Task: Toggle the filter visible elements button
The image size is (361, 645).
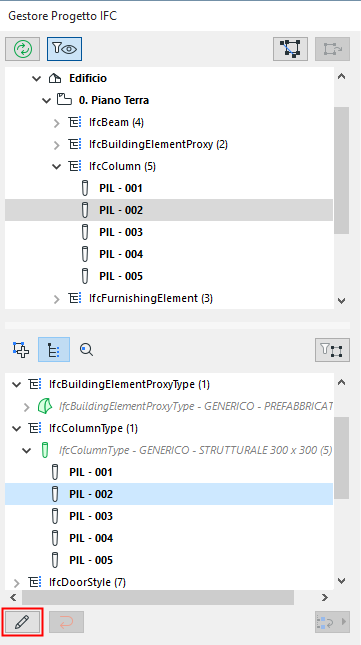Action: coord(65,49)
